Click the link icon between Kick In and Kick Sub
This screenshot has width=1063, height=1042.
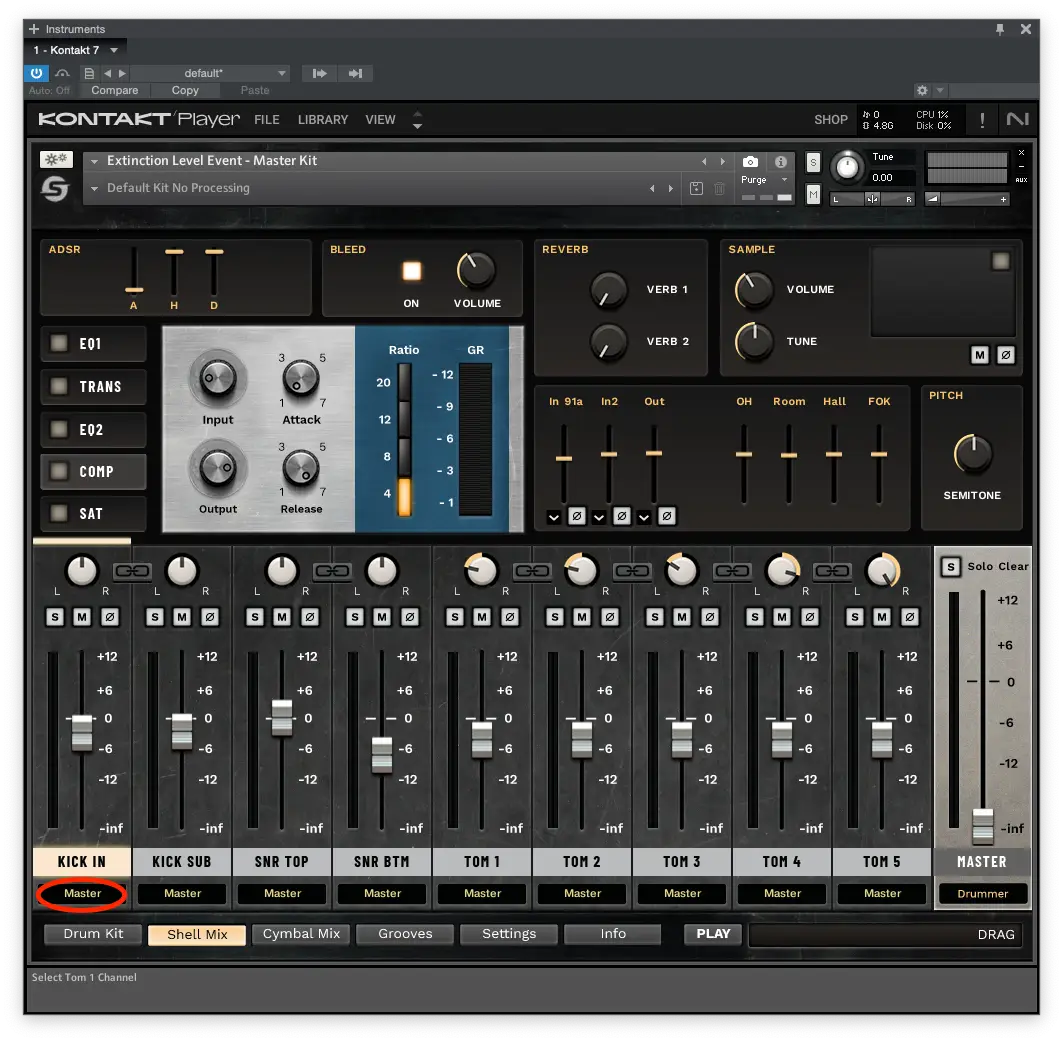point(132,571)
